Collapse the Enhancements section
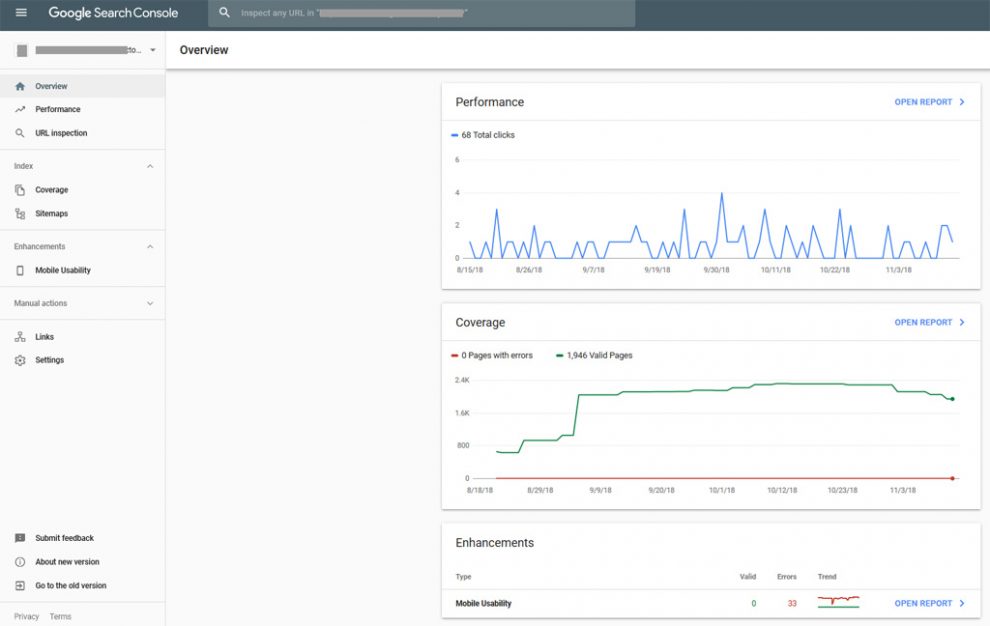990x626 pixels. pos(150,246)
